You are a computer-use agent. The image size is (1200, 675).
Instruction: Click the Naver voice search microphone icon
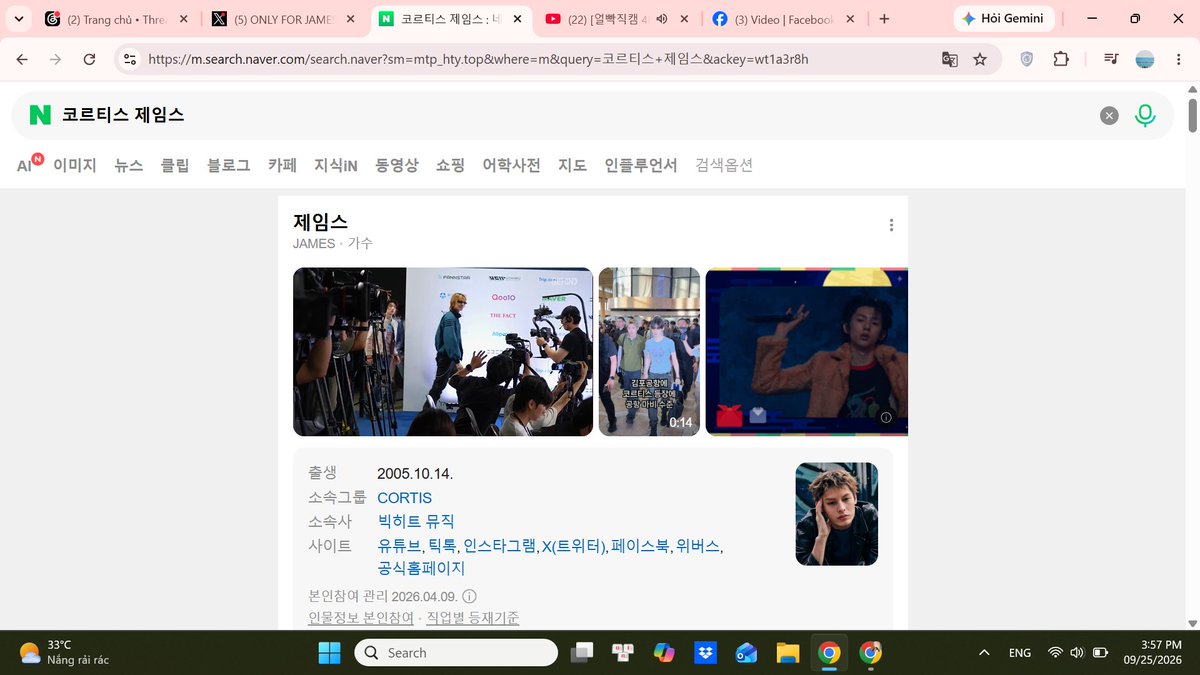point(1145,115)
